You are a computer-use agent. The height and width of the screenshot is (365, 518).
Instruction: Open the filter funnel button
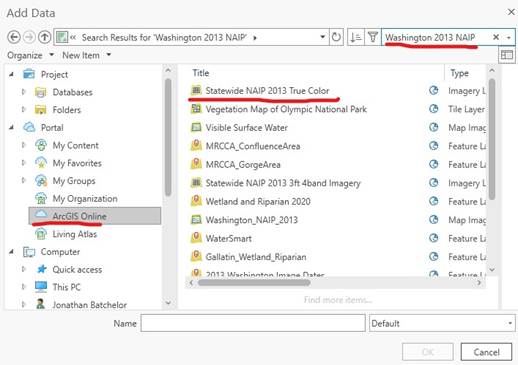click(x=372, y=37)
